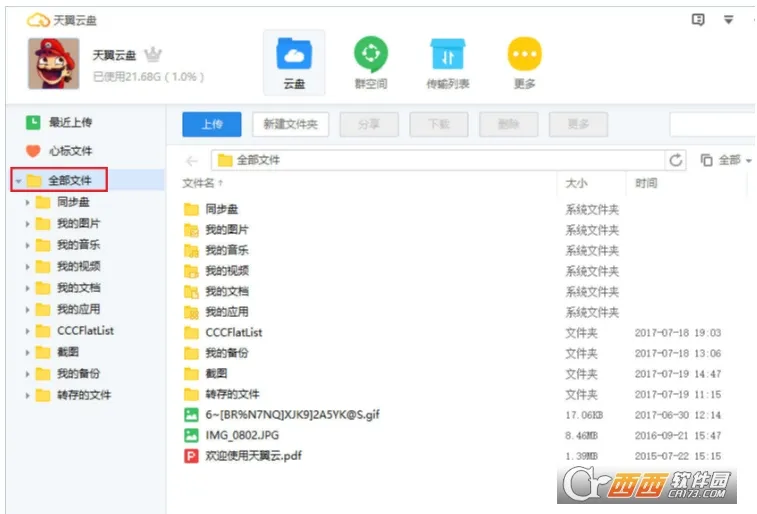Viewport: 757px width, 514px height.
Task: Click the 全部文件 path address bar
Action: pyautogui.click(x=437, y=160)
